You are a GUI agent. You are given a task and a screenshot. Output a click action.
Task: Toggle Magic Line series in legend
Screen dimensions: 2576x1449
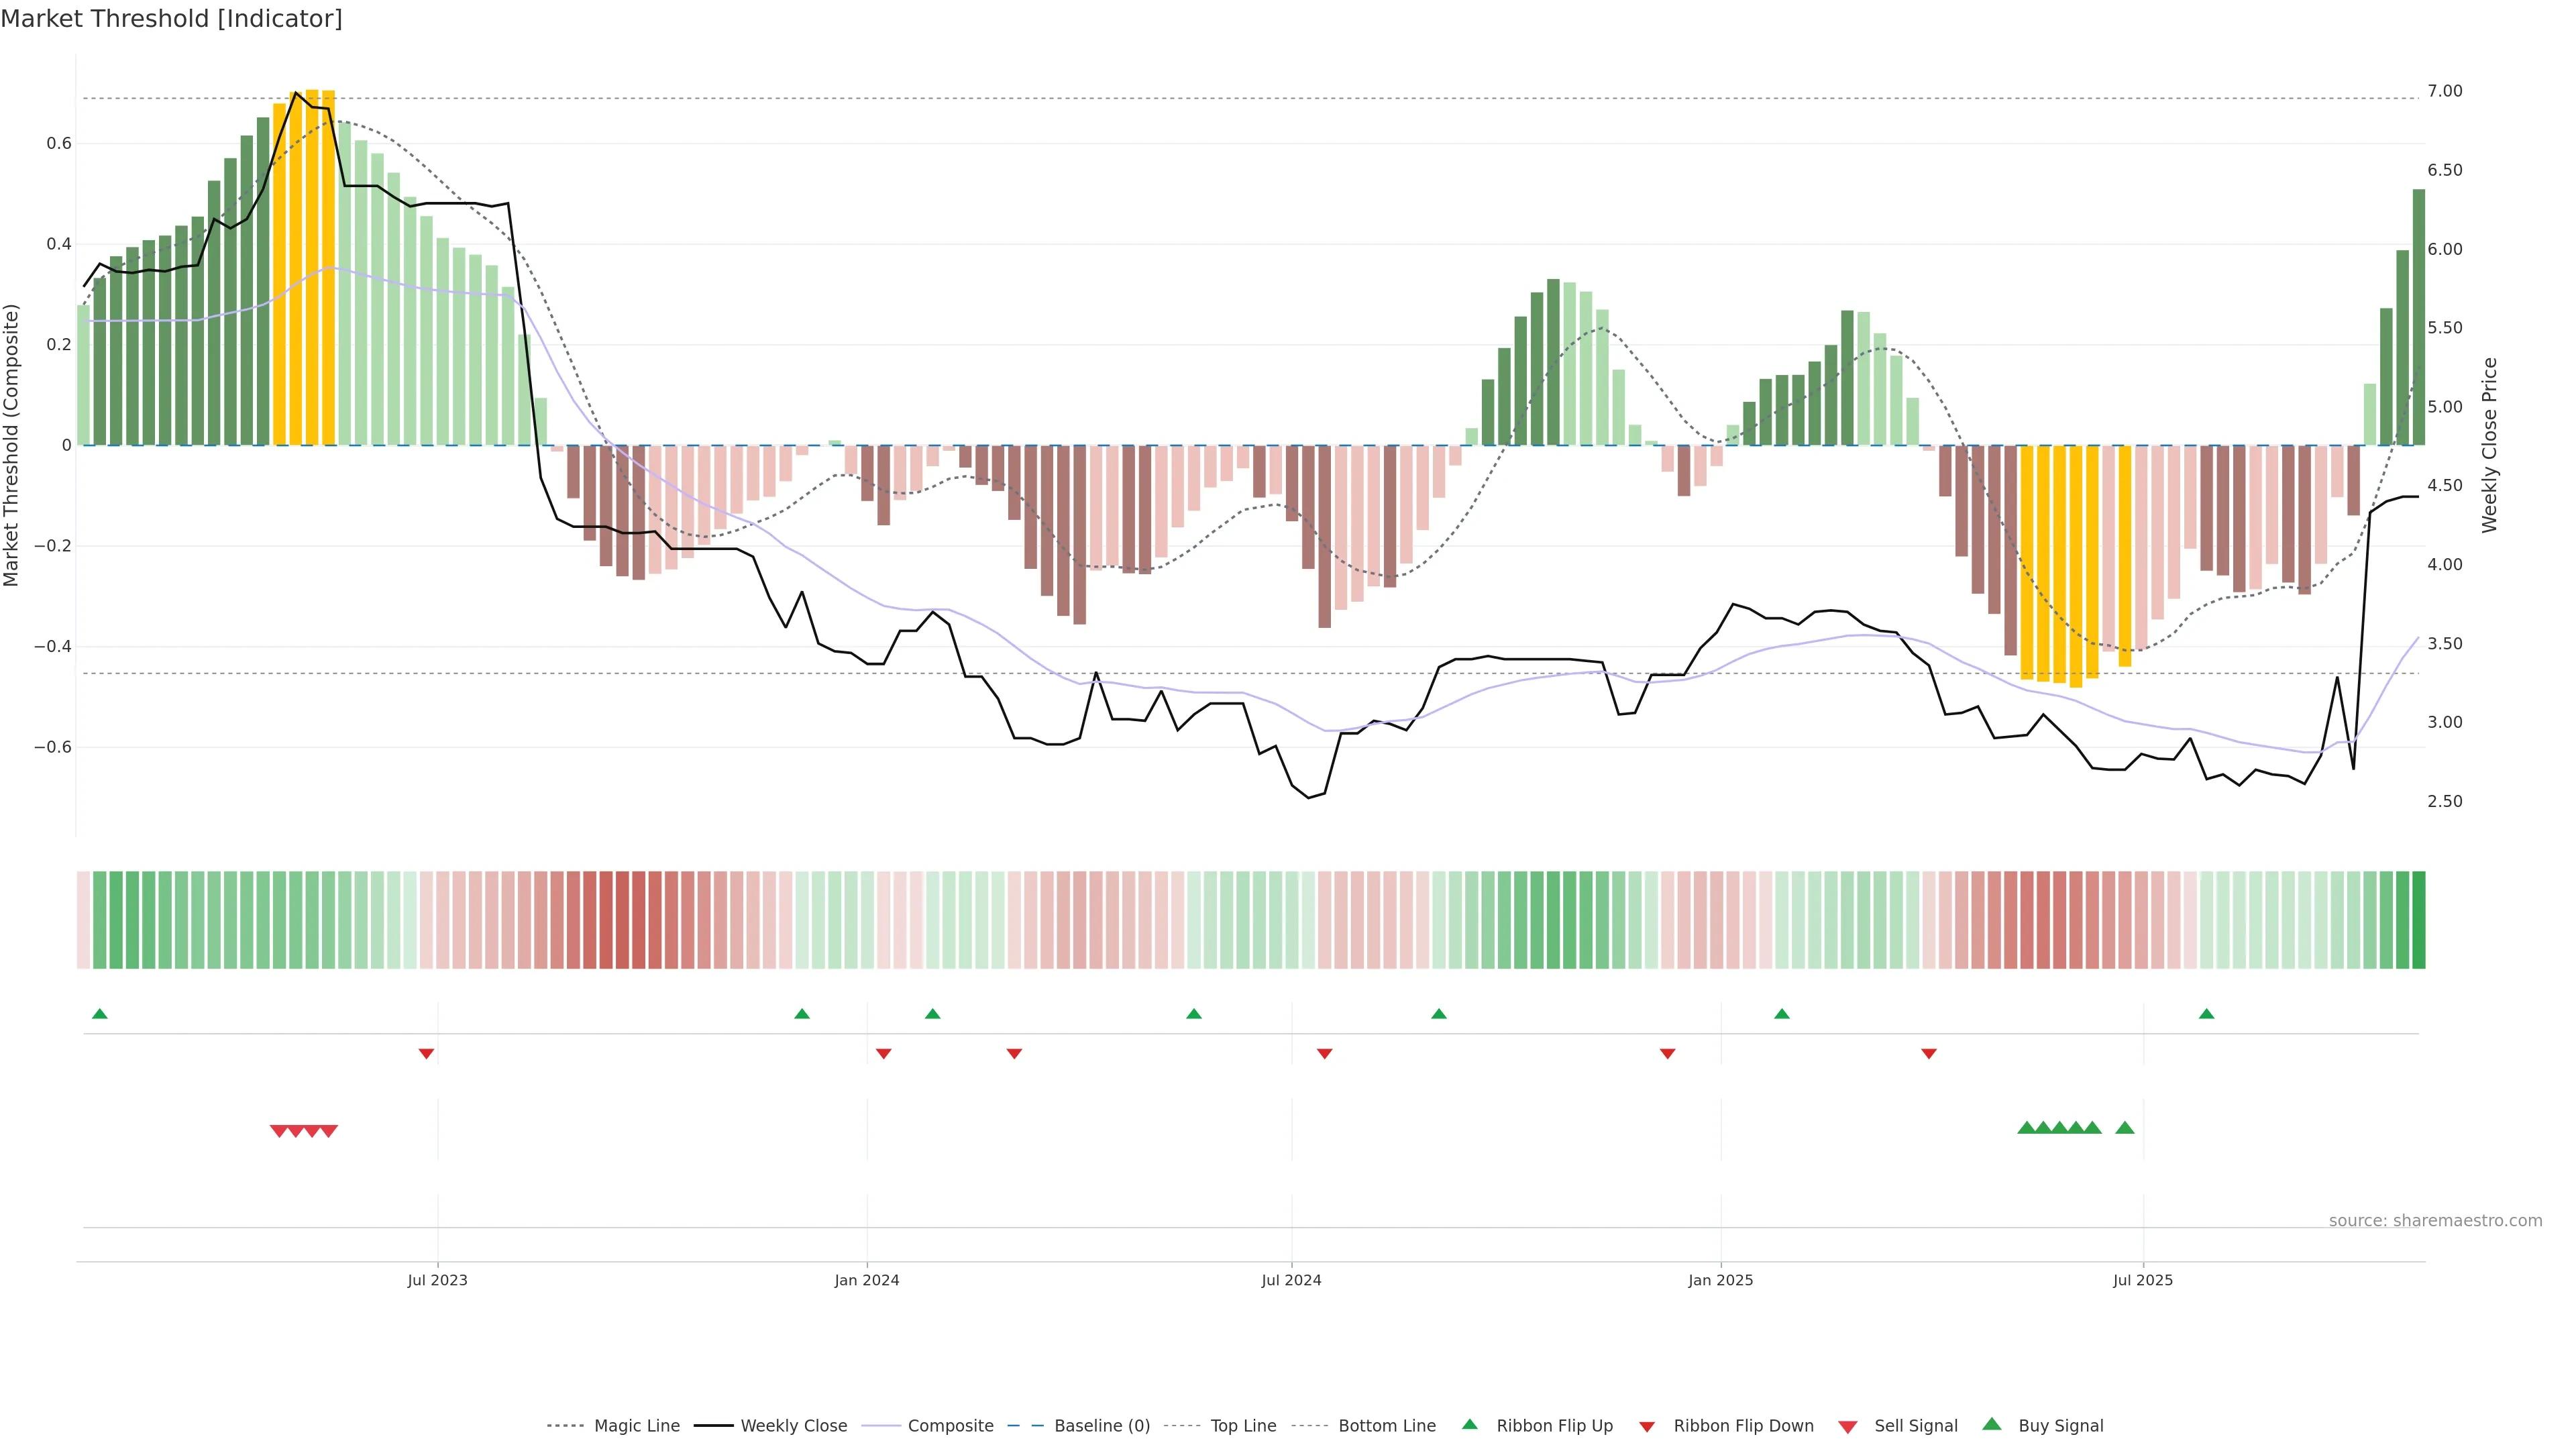pyautogui.click(x=636, y=1426)
